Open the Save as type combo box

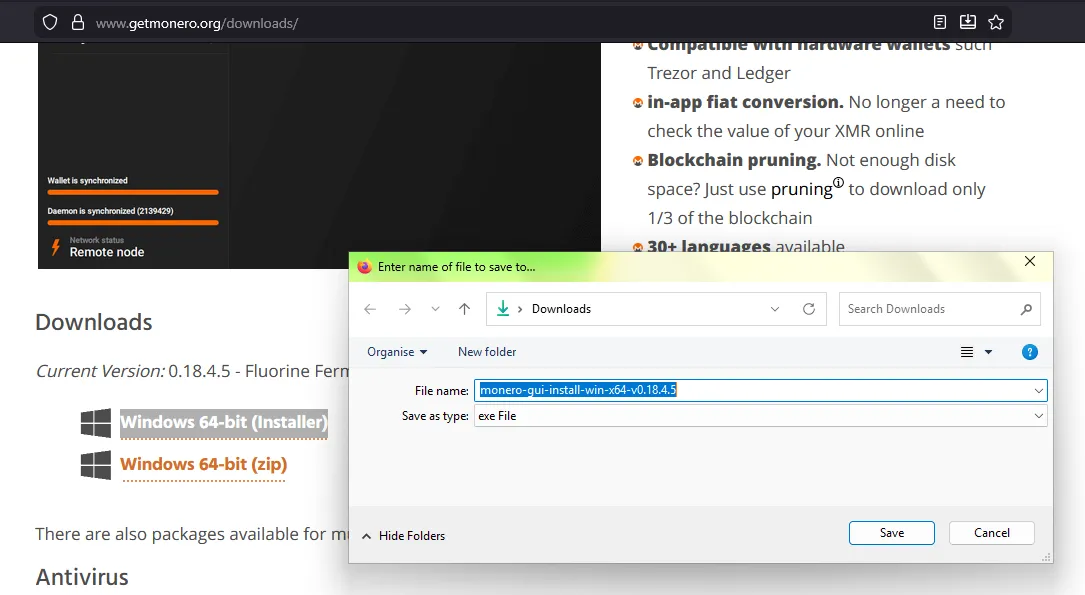click(760, 416)
